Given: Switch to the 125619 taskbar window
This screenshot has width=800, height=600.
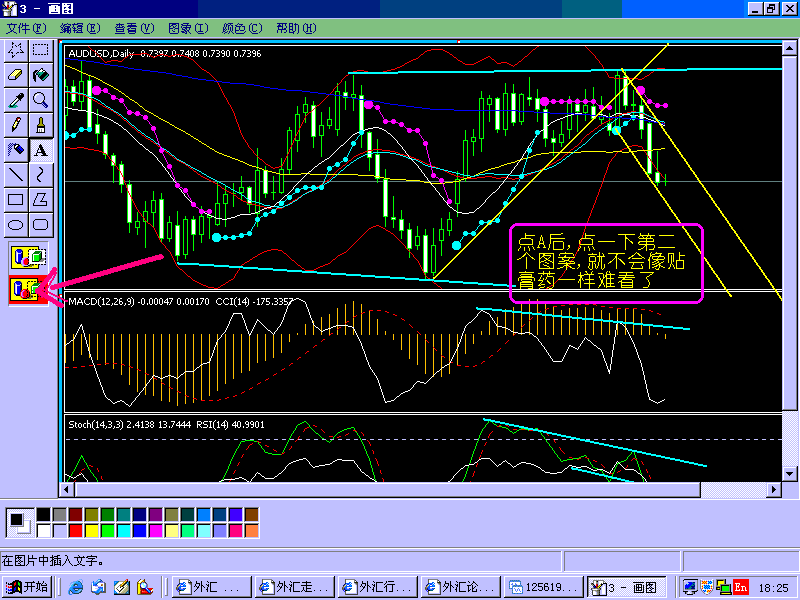Looking at the screenshot, I should coord(543,587).
